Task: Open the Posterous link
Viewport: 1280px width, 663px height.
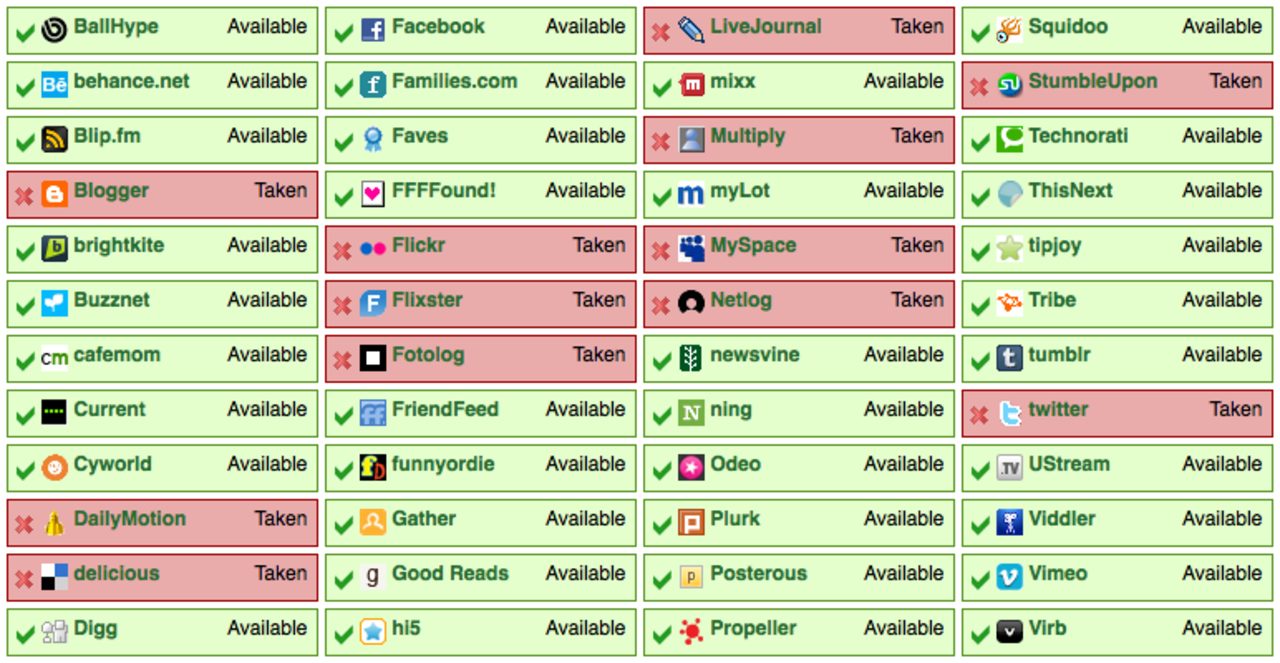Action: point(758,574)
